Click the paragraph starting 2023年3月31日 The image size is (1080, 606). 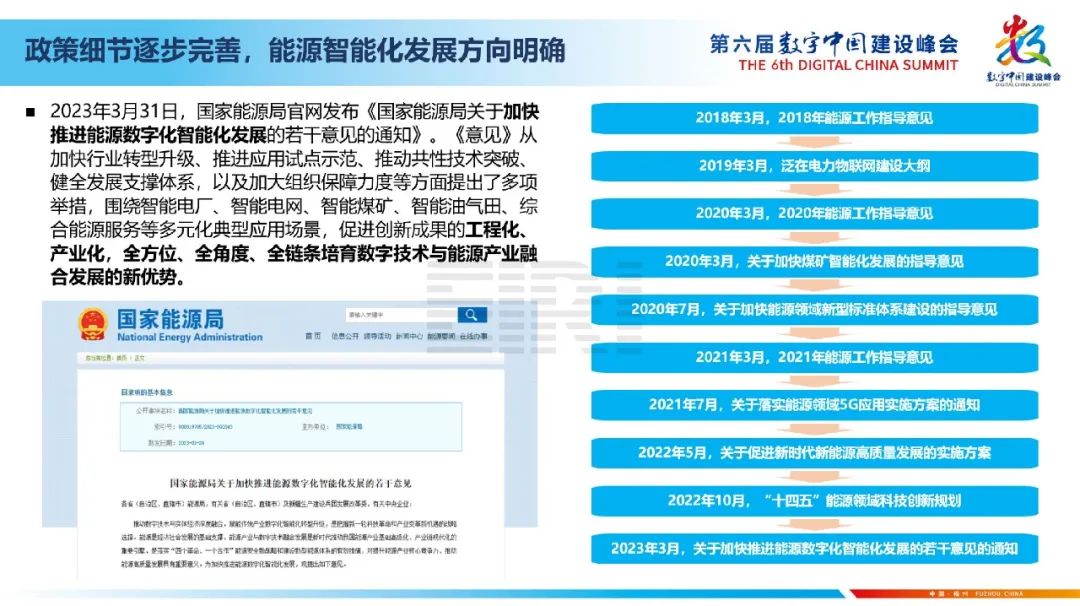click(x=294, y=194)
